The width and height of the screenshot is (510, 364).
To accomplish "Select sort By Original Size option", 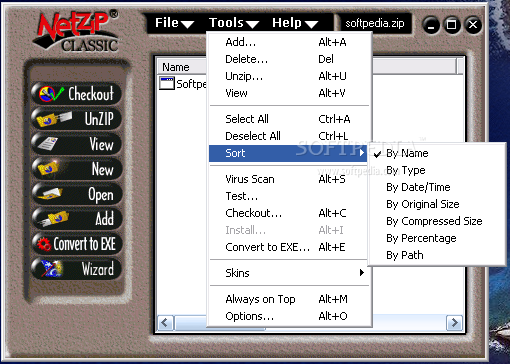I will (x=437, y=204).
